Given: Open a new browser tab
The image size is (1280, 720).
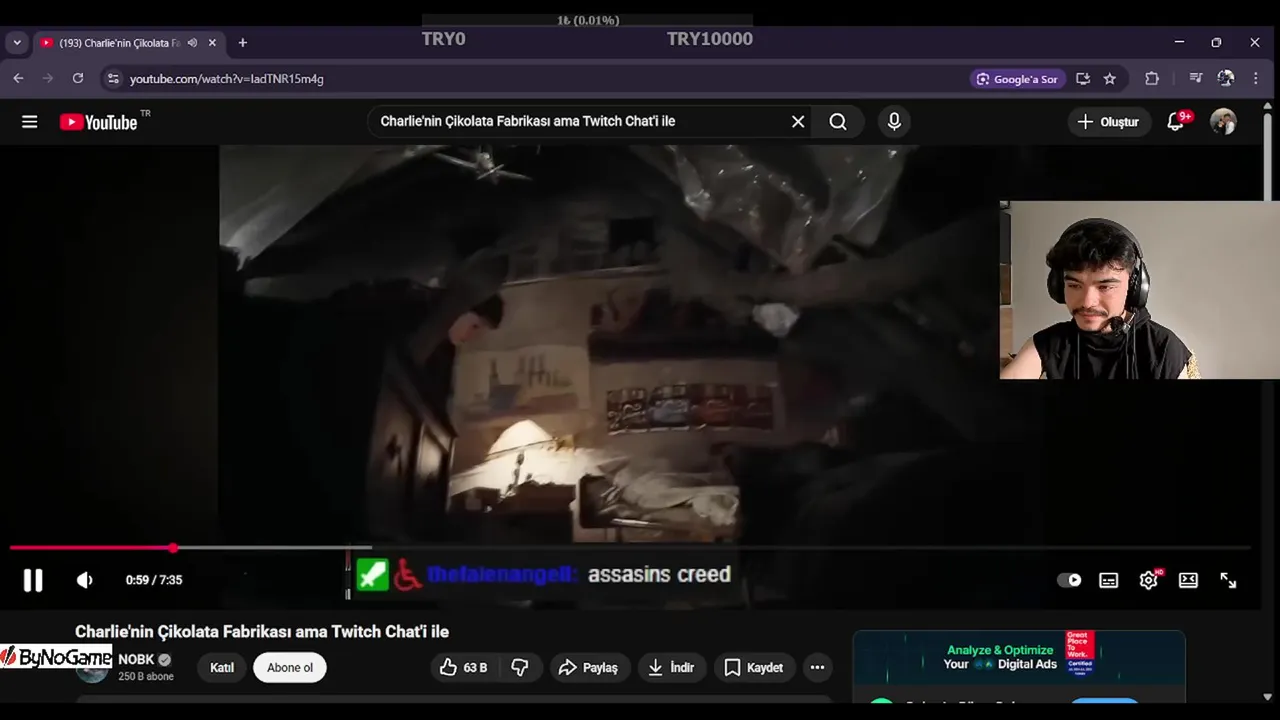Looking at the screenshot, I should tap(242, 43).
